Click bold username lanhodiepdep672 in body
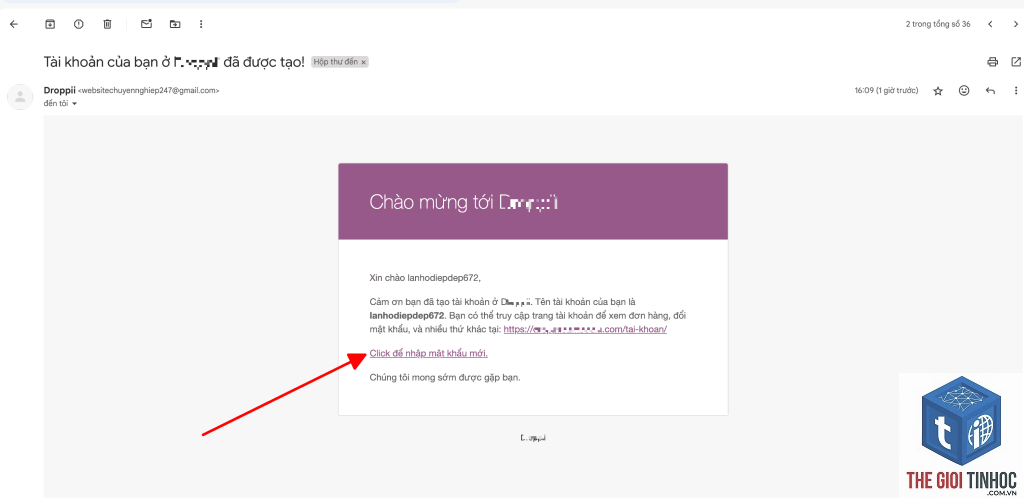 pos(407,316)
